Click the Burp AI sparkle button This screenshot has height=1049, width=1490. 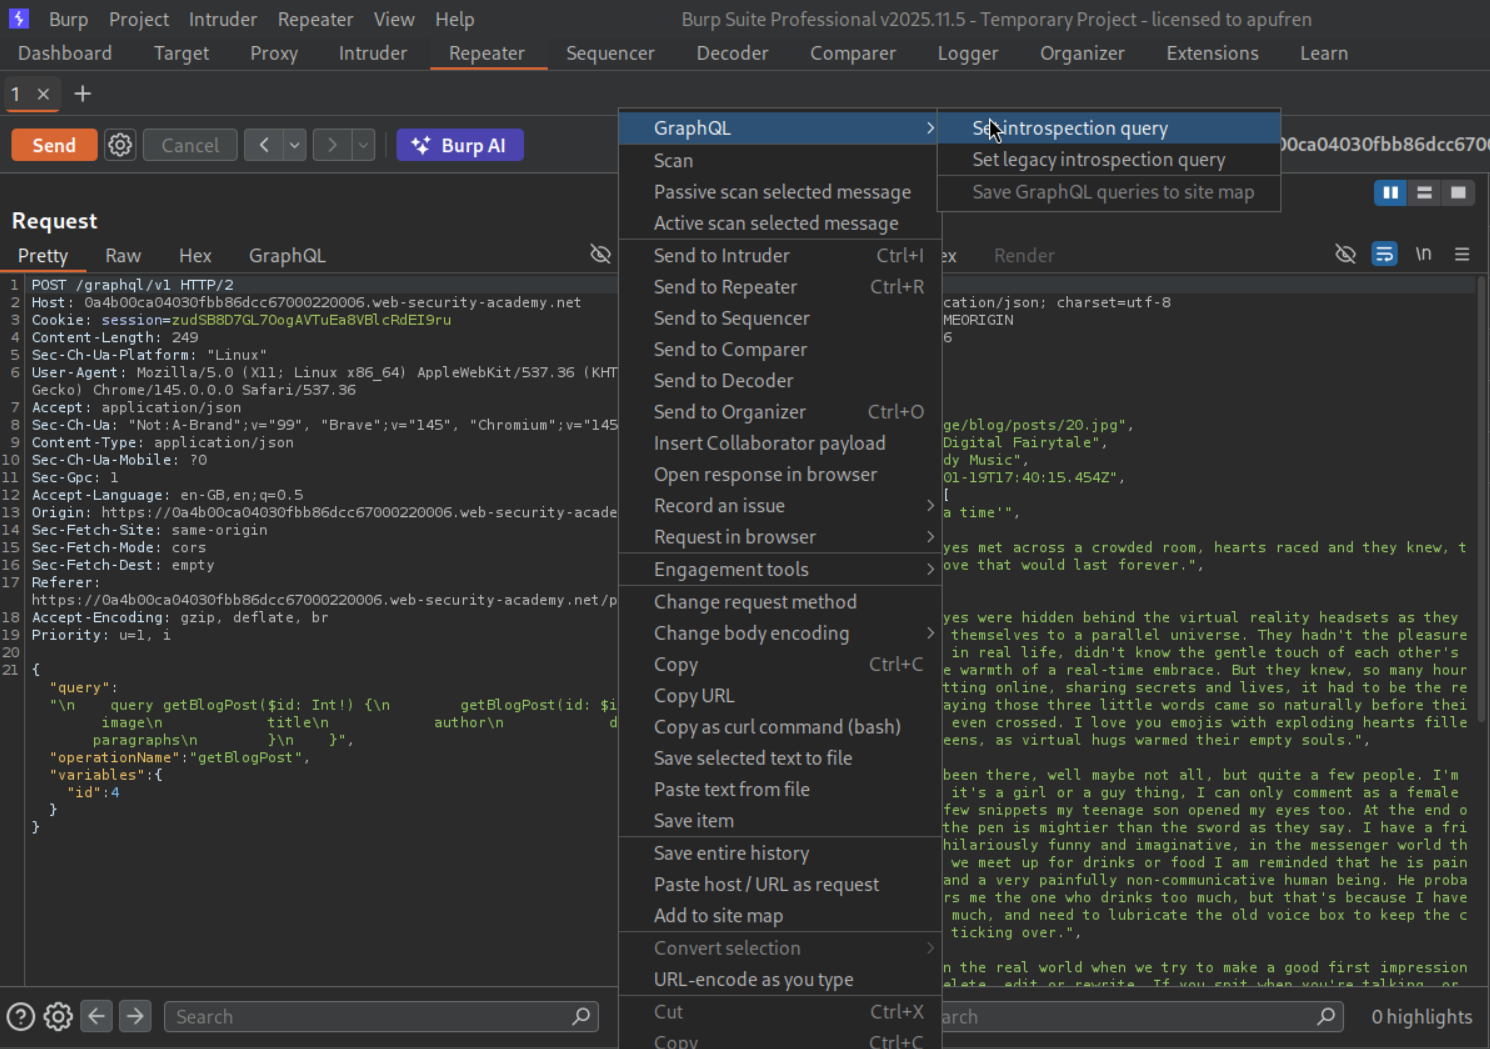pos(460,145)
